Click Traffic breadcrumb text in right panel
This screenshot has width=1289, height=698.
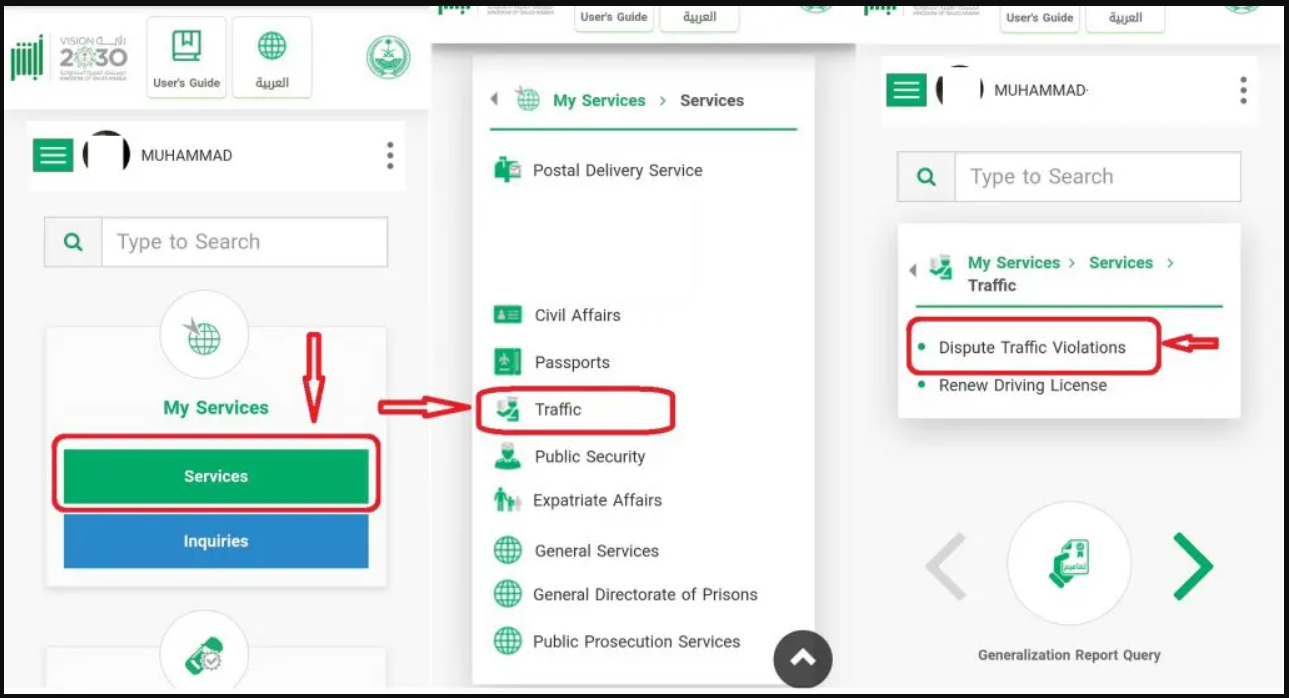[x=992, y=285]
